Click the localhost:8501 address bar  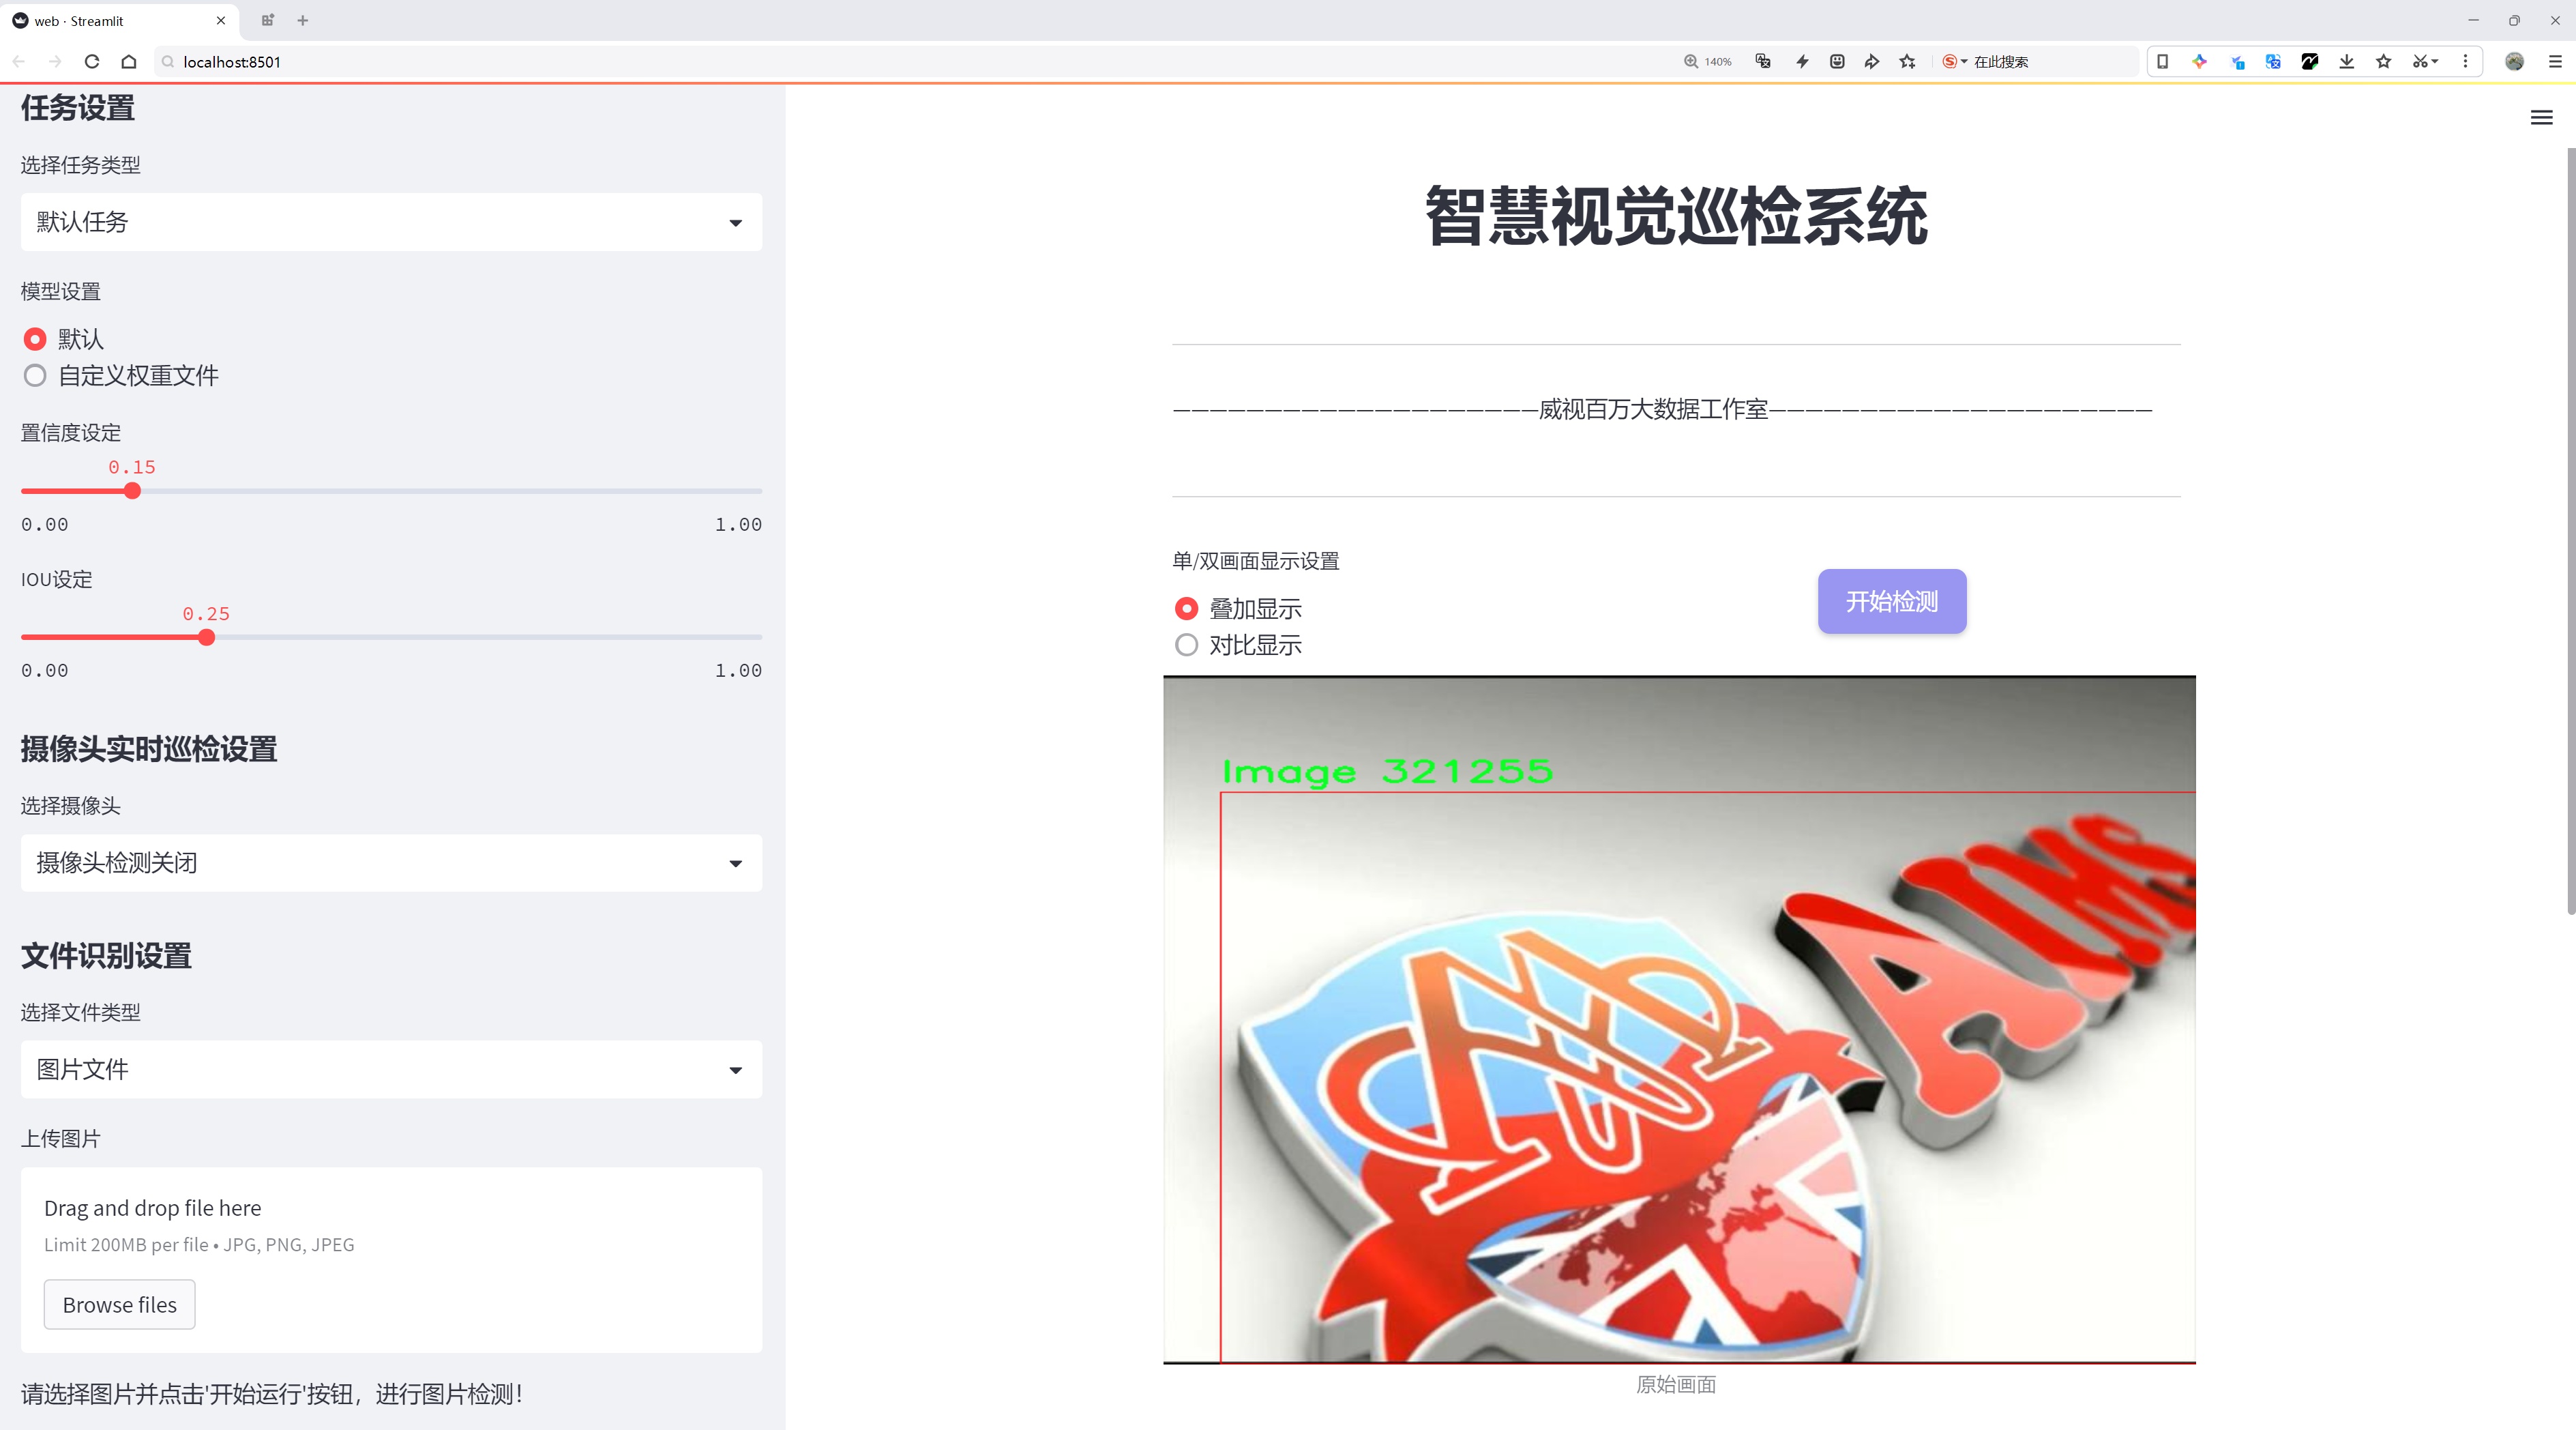tap(900, 62)
